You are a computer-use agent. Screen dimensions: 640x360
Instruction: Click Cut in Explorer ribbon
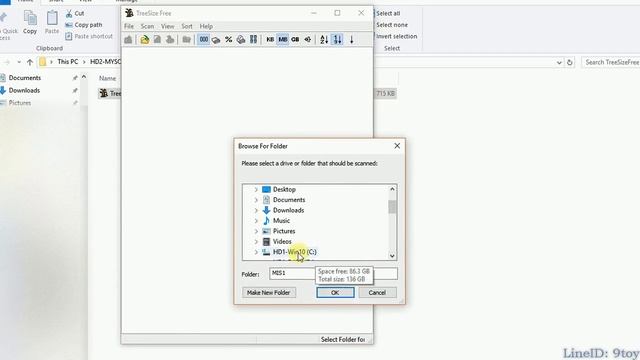(x=75, y=13)
